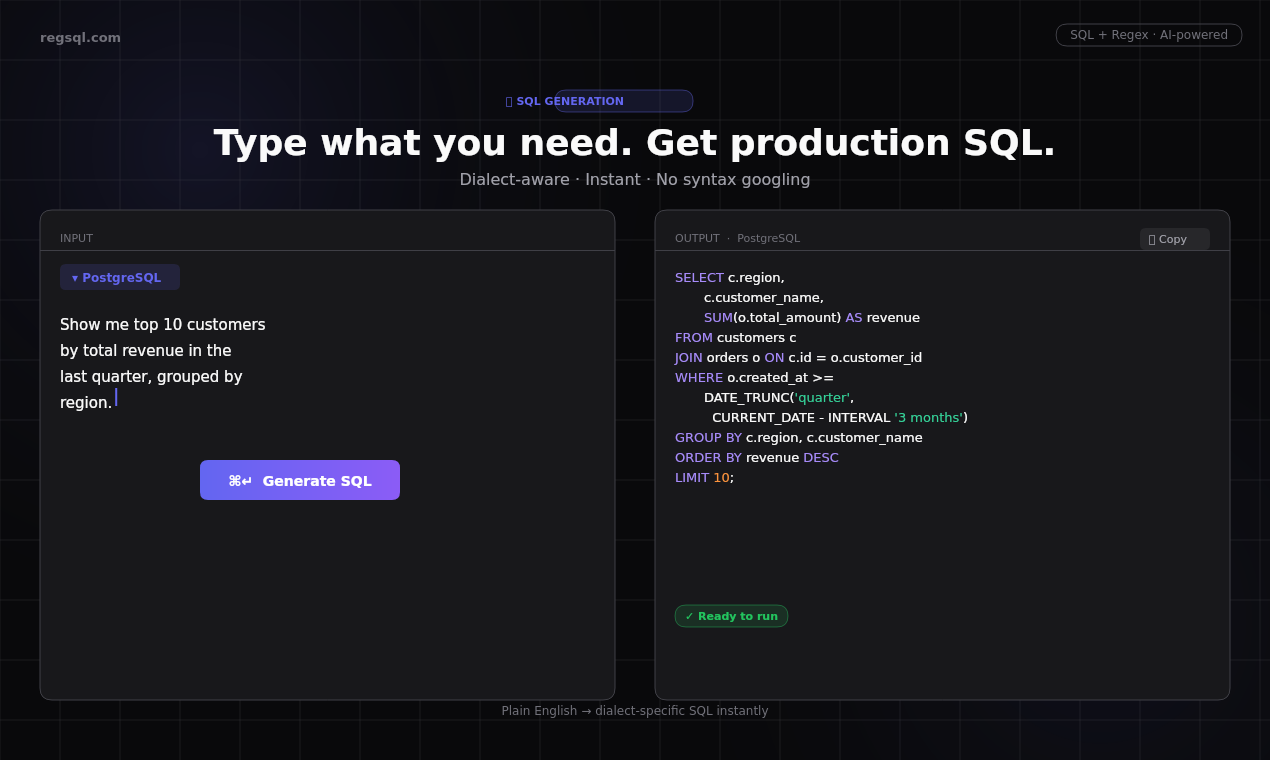The image size is (1270, 760).
Task: Click the OUTPUT · PostgreSQL panel label
Action: pos(737,239)
